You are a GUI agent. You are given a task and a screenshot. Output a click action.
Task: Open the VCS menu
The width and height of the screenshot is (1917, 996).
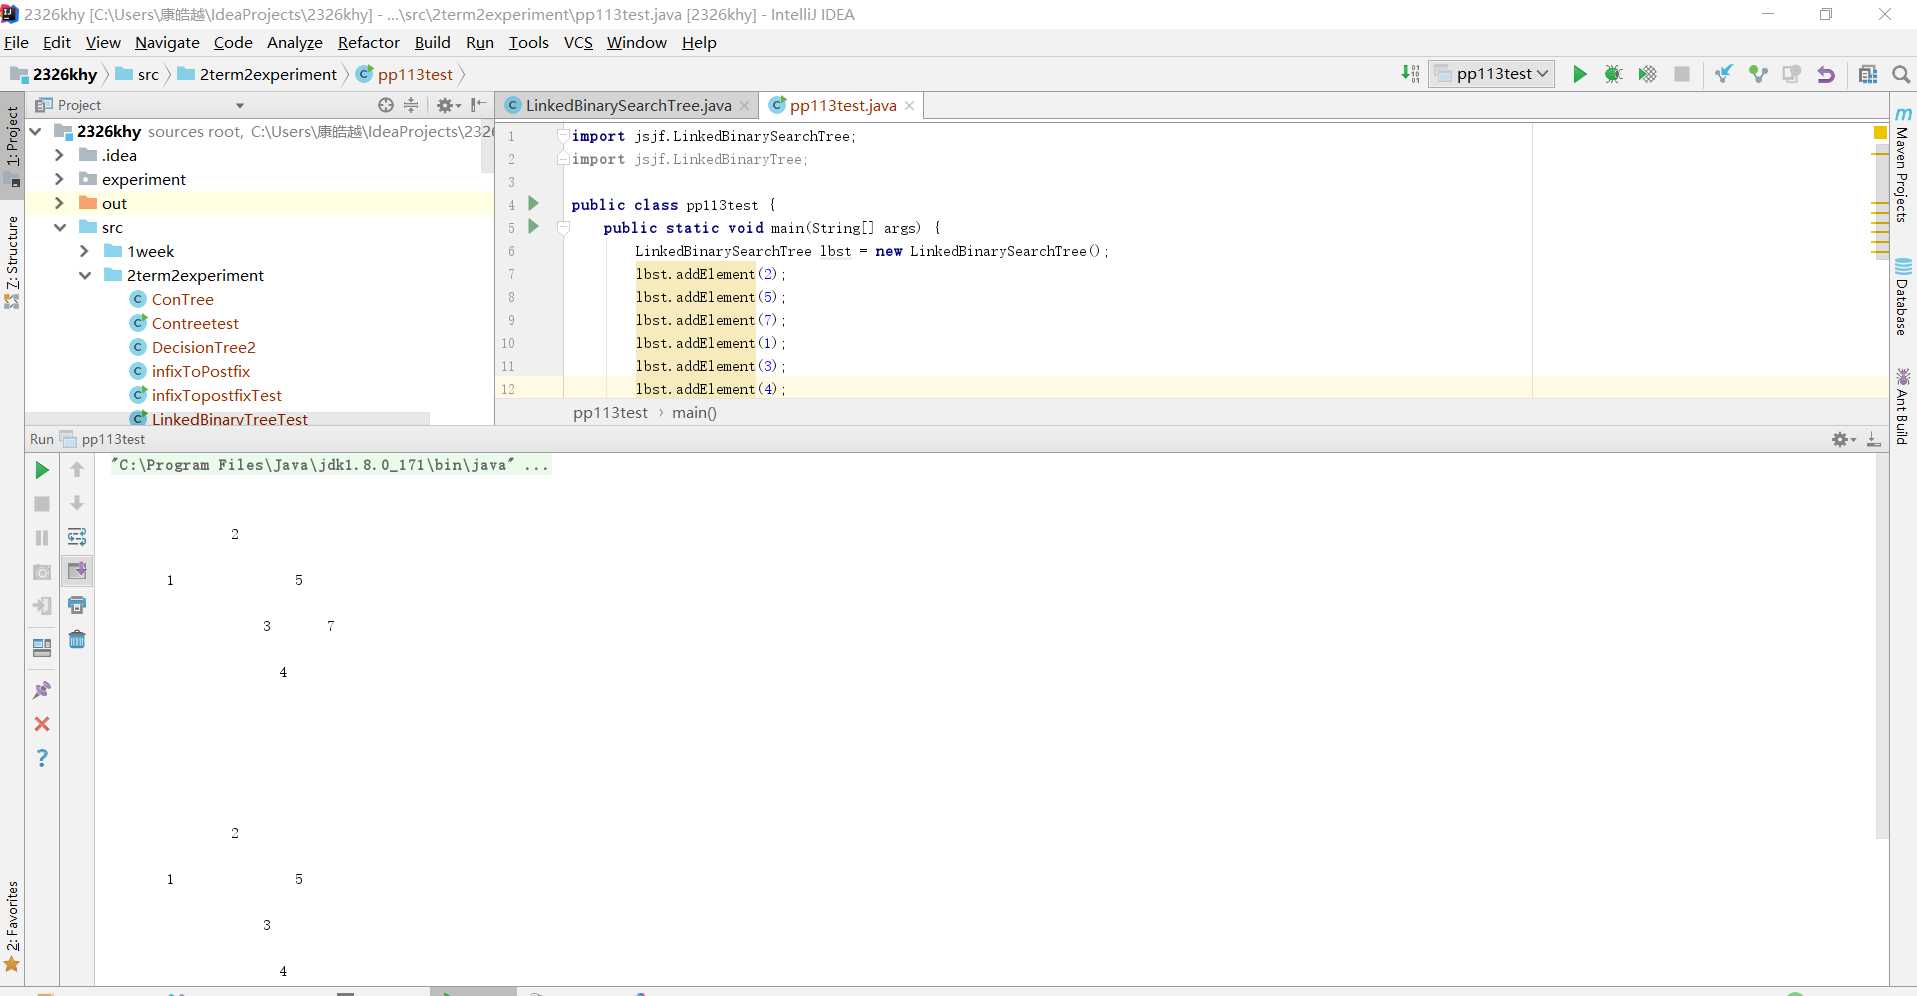click(x=578, y=42)
